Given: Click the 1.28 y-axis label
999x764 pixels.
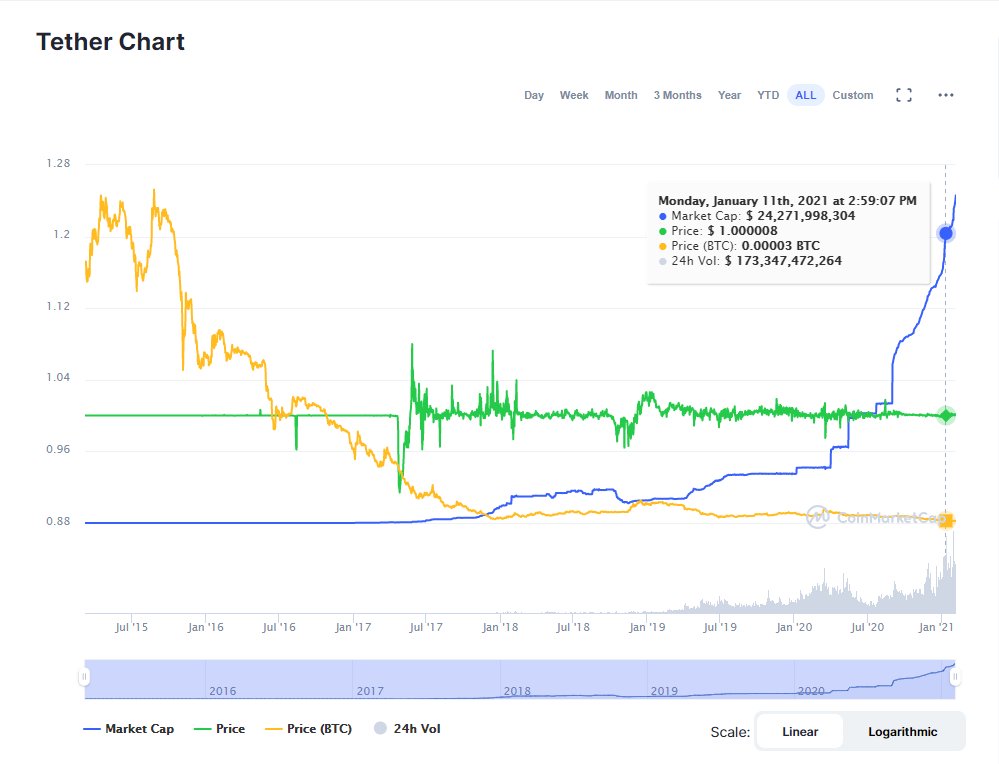Looking at the screenshot, I should point(58,163).
